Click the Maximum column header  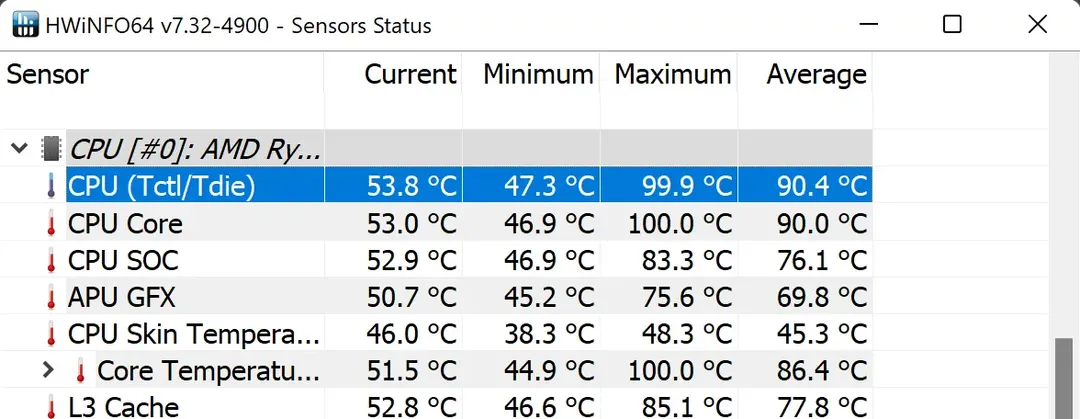[672, 75]
